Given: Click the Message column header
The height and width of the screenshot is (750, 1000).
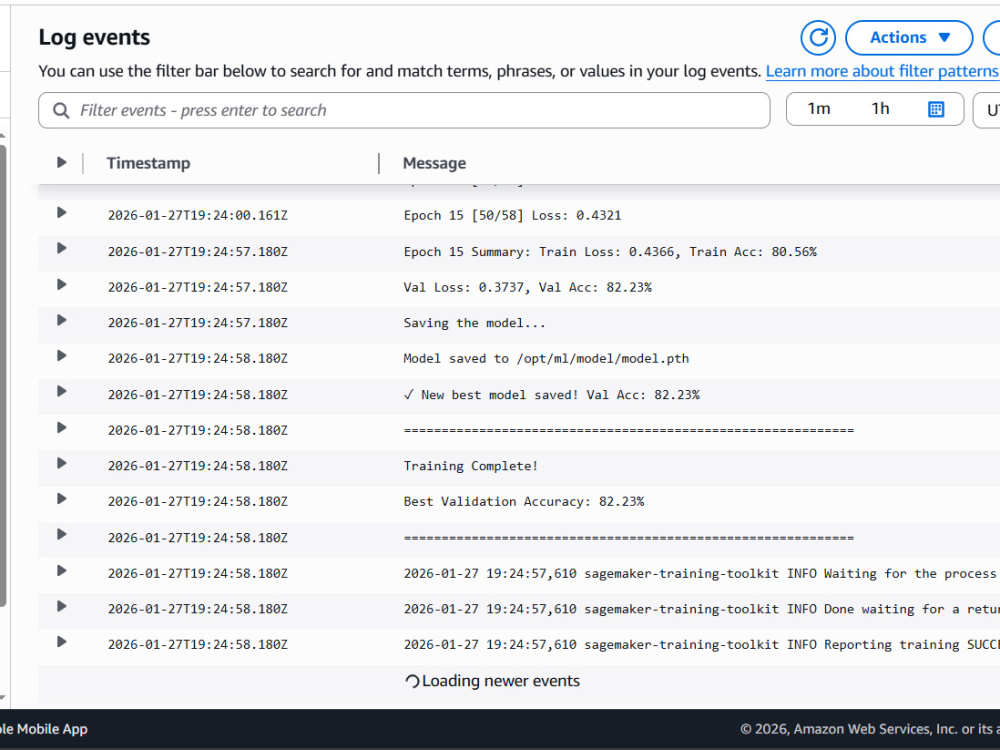Looking at the screenshot, I should [434, 163].
